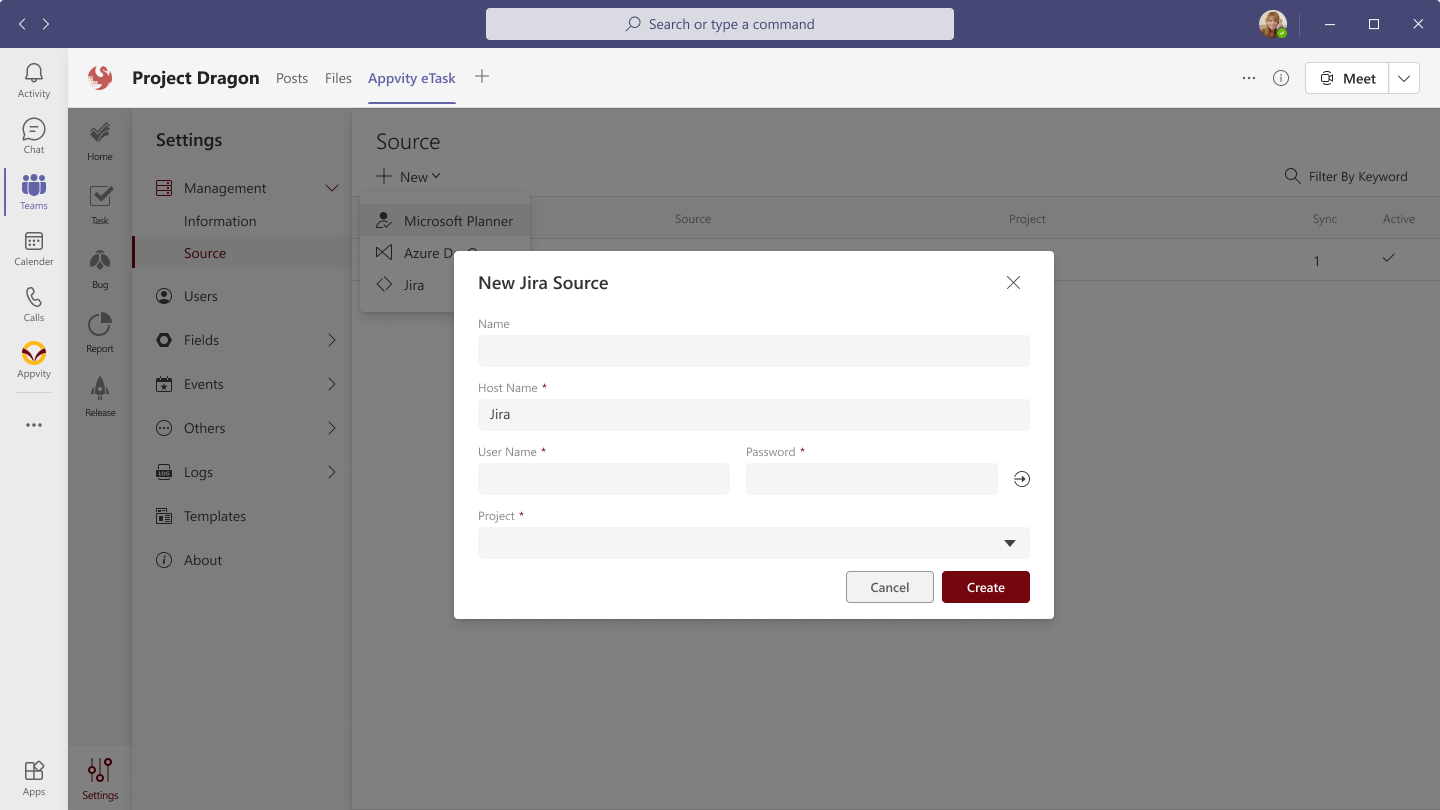1440x810 pixels.
Task: Open the Activity bell icon
Action: [x=34, y=80]
